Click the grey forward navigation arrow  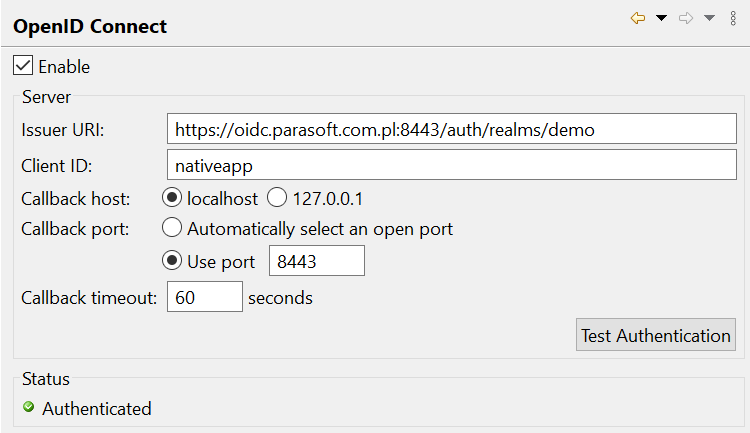click(x=686, y=18)
